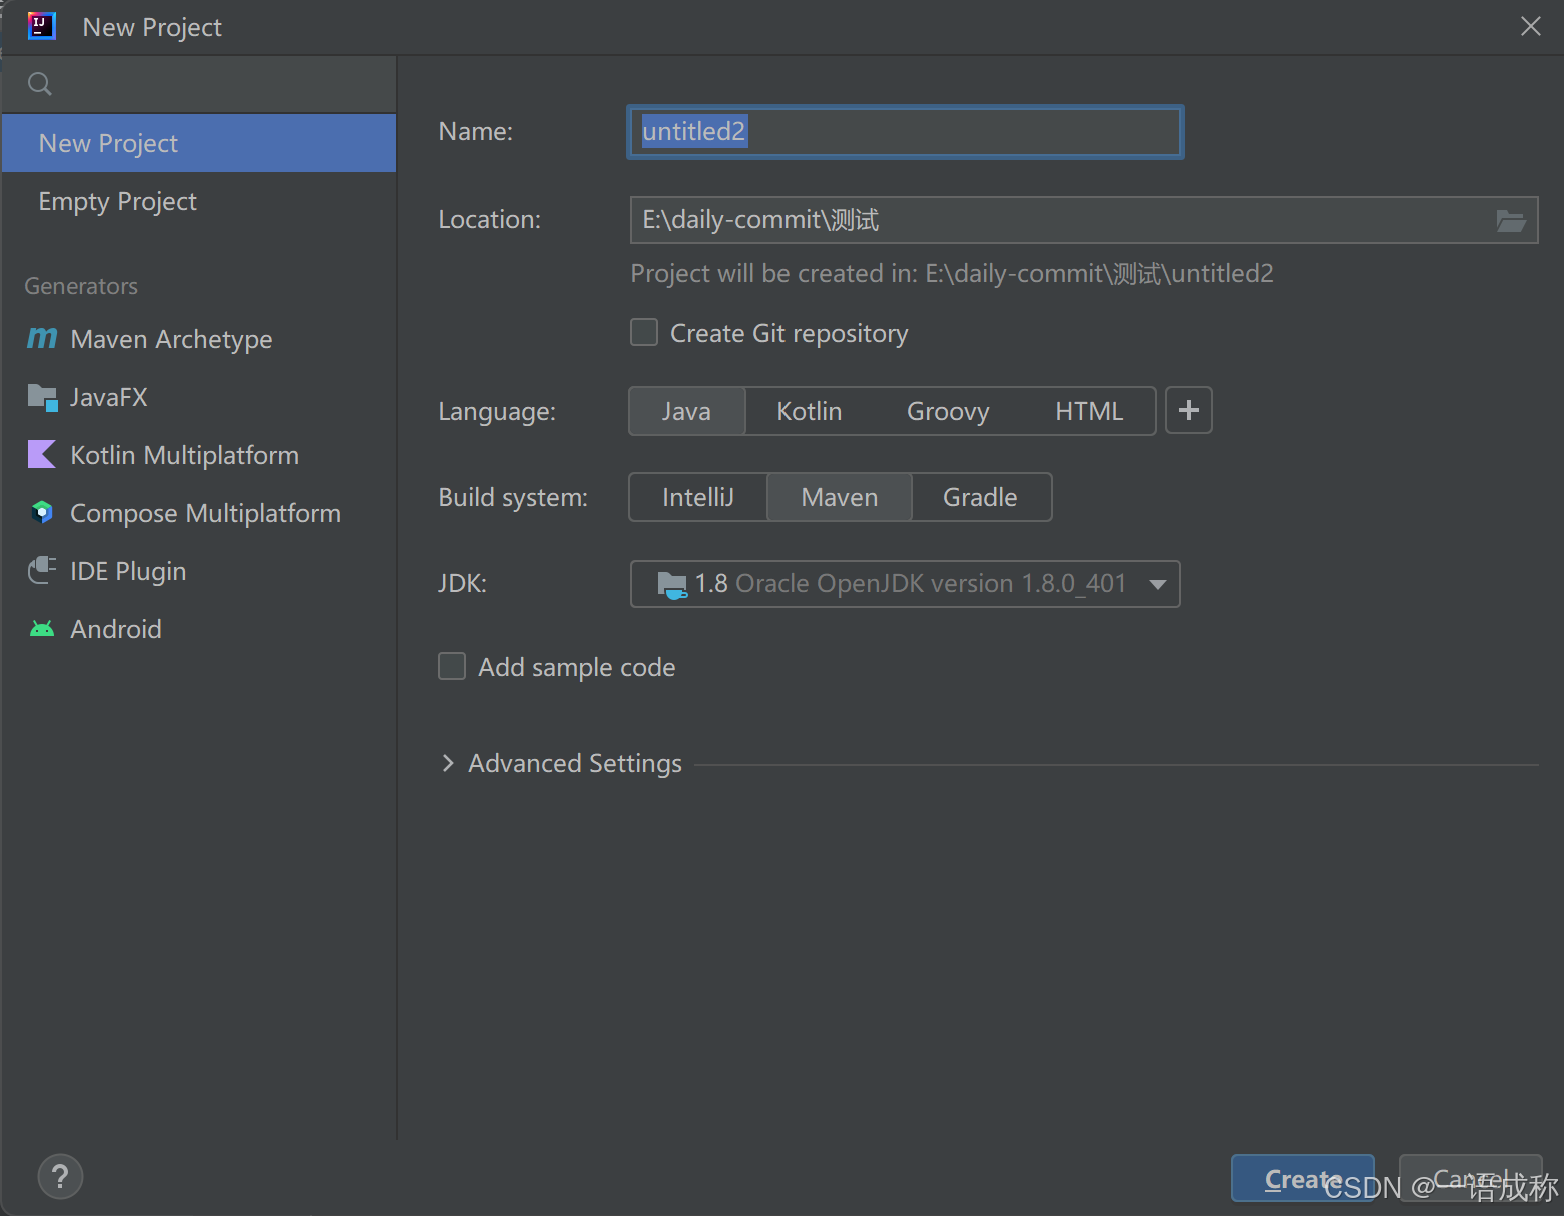Click the IntelliJ IDEA logo in title bar
This screenshot has width=1564, height=1216.
42,26
